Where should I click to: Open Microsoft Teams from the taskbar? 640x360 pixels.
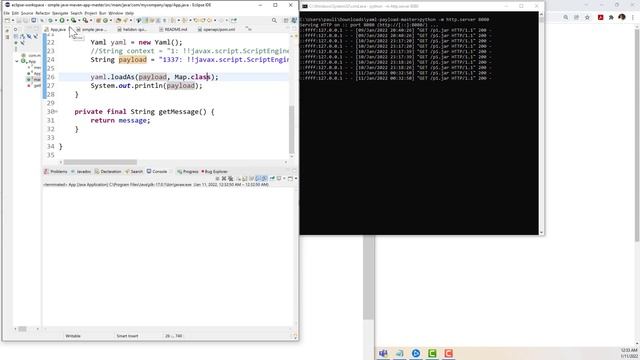(x=383, y=353)
